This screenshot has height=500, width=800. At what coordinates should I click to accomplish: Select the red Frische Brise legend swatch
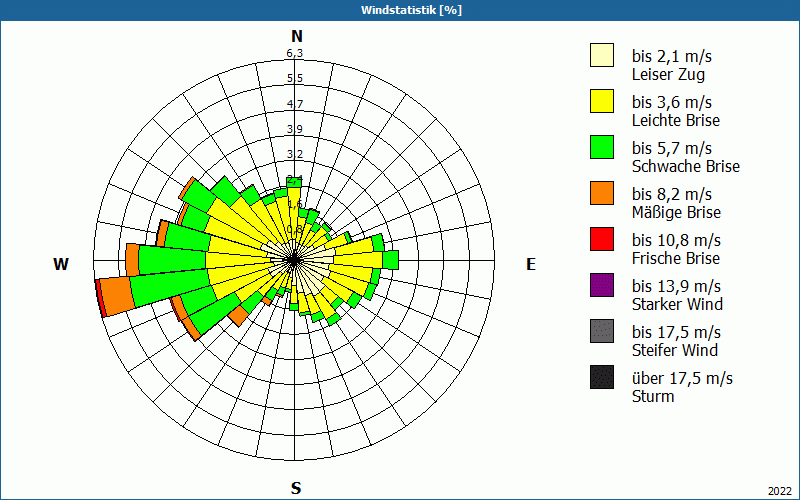[601, 239]
